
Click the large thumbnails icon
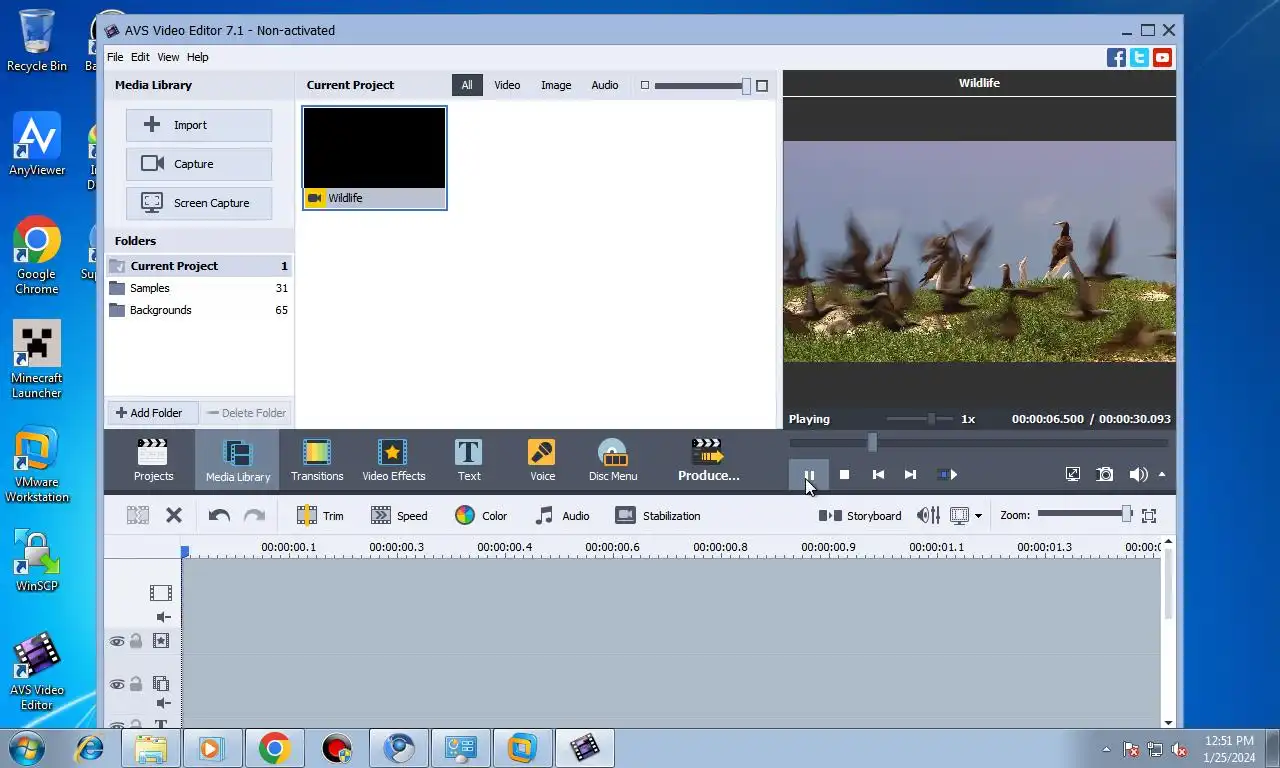point(762,86)
